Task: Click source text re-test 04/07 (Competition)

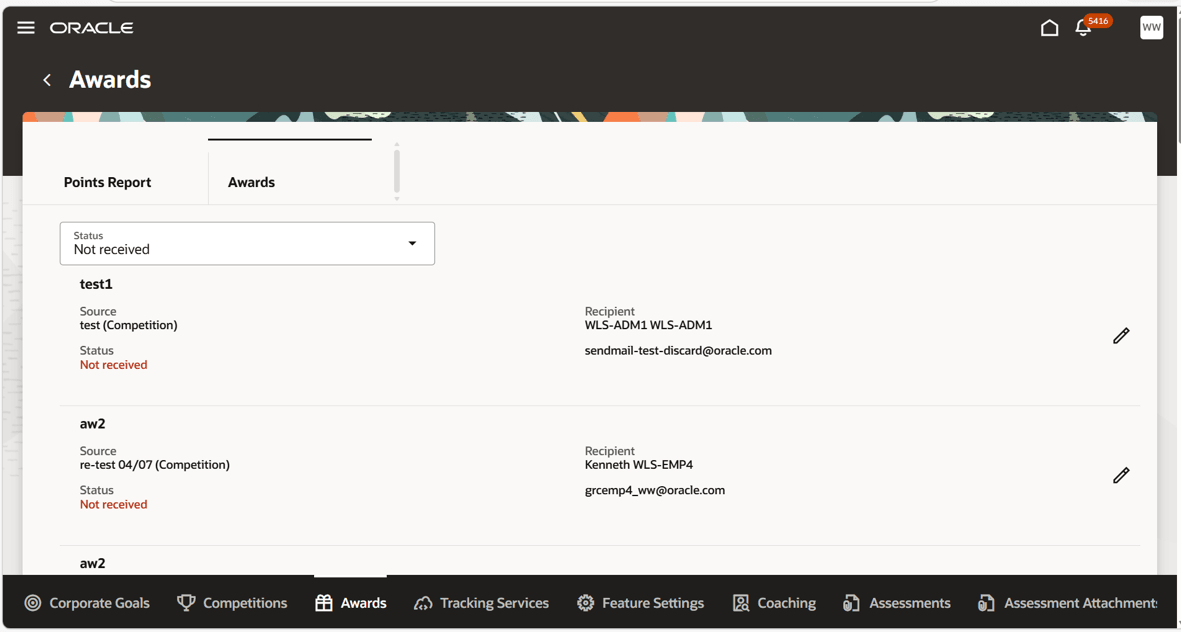Action: tap(154, 465)
